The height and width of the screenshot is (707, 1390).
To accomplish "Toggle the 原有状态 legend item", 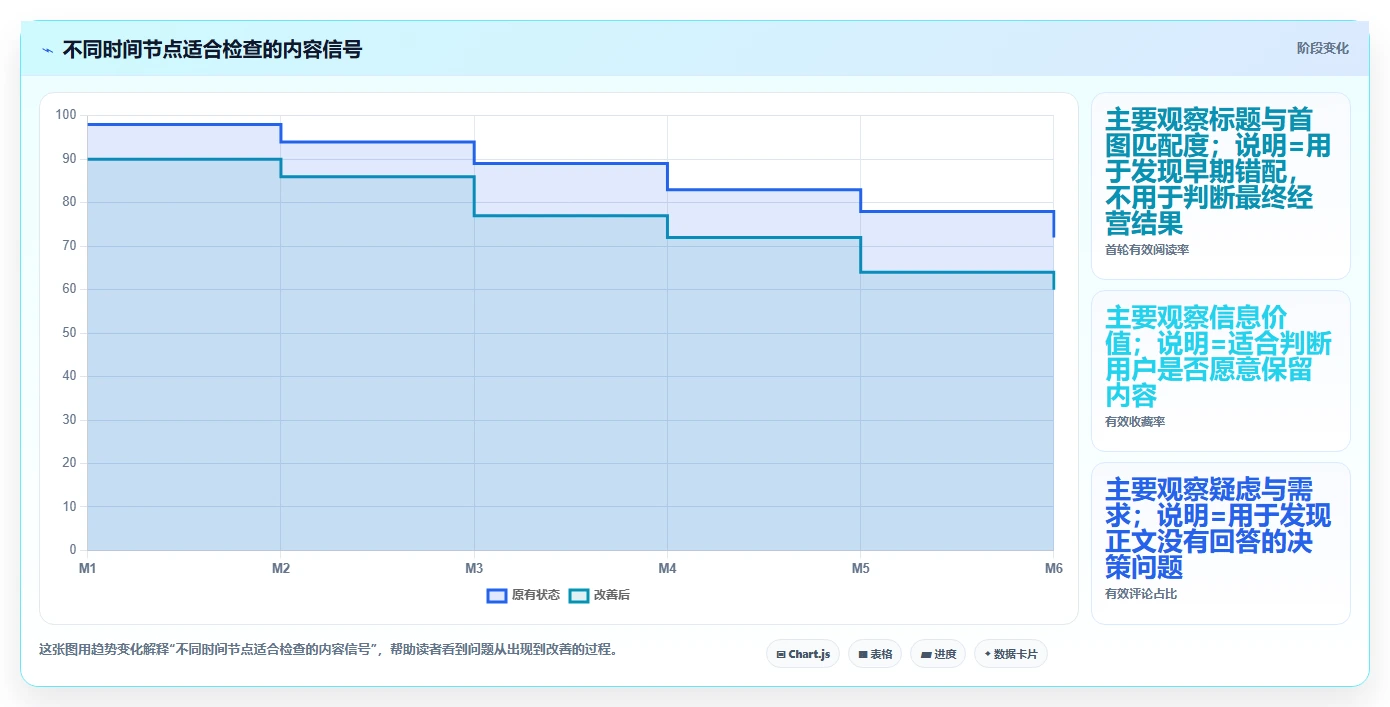I will point(523,595).
